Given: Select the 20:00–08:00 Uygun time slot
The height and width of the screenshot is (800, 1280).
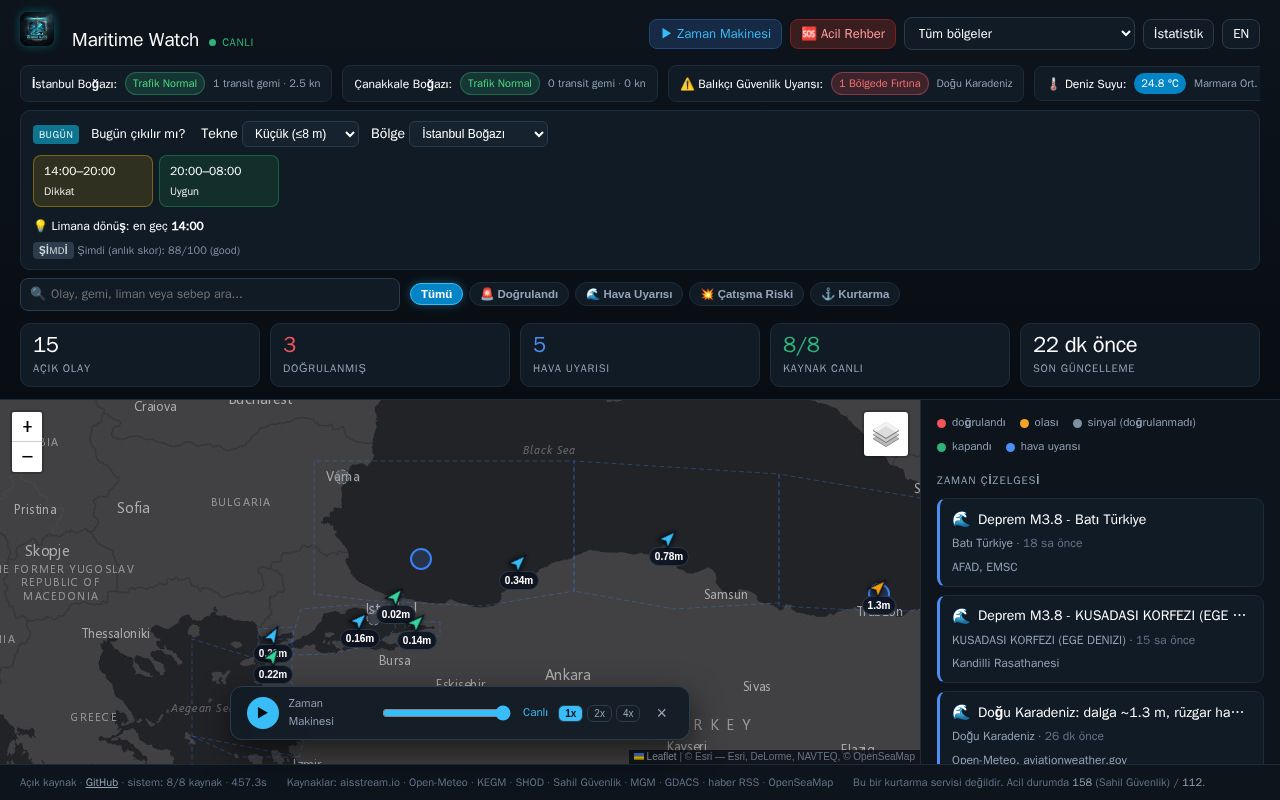Looking at the screenshot, I should coord(219,181).
